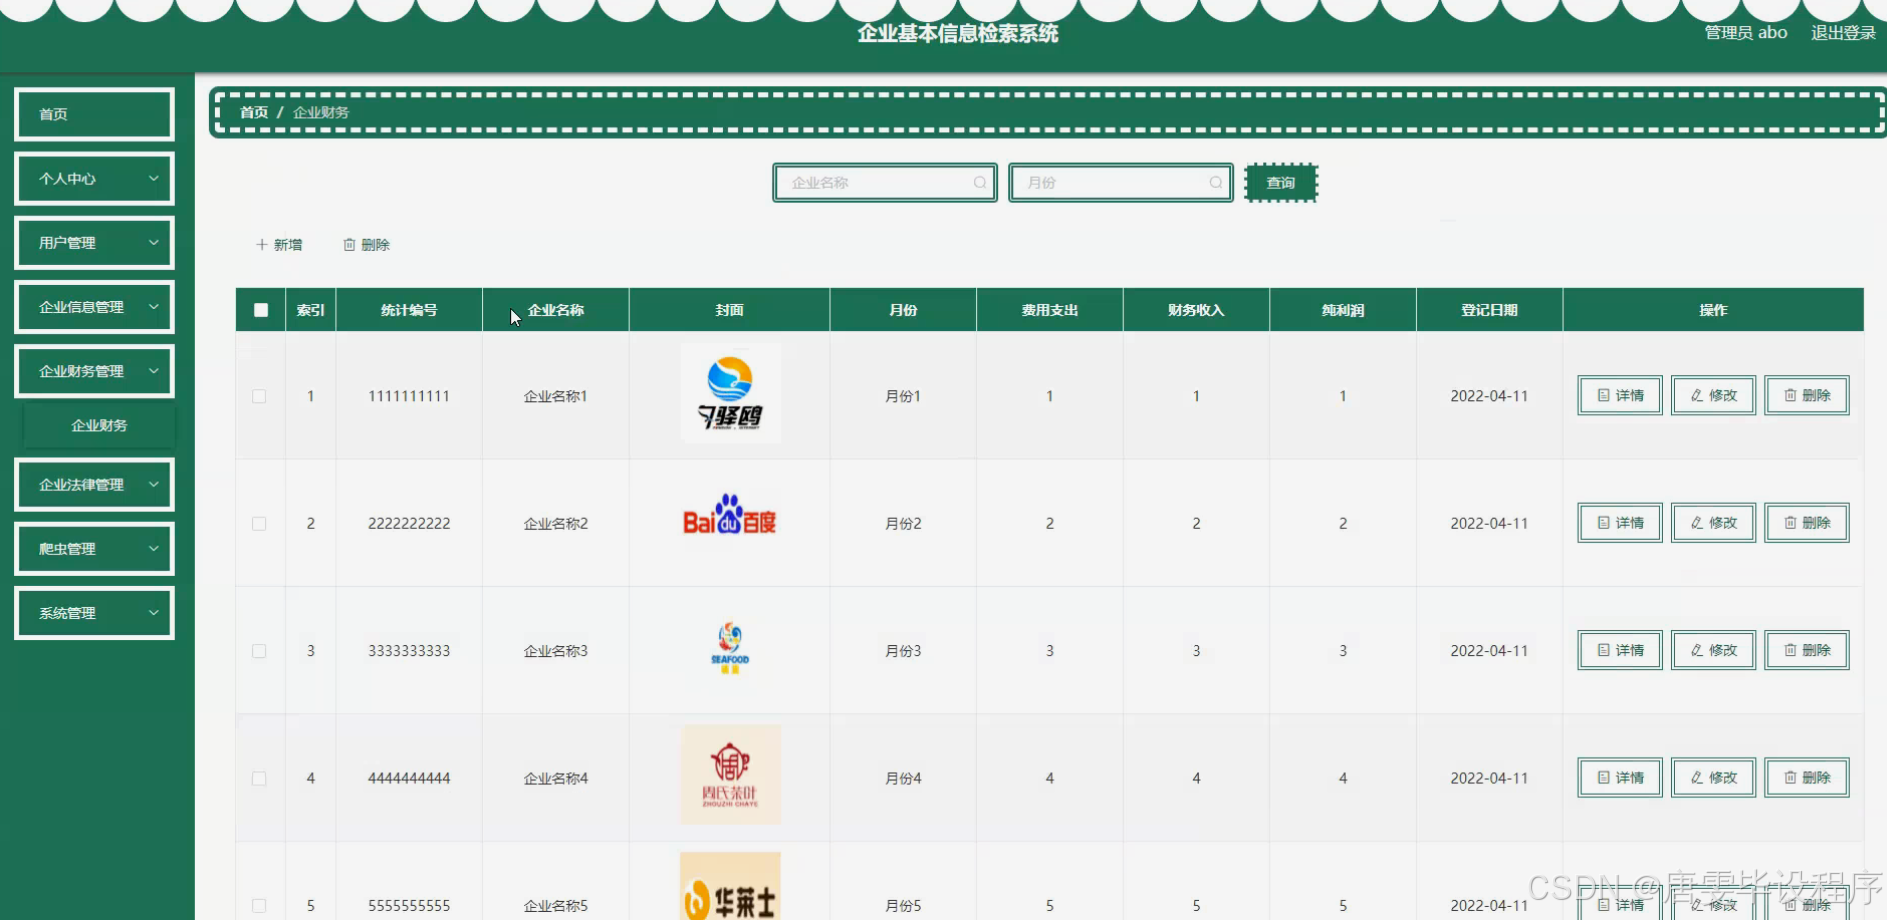Open the cover thumbnail for 企业名称1
1887x920 pixels.
[x=730, y=393]
